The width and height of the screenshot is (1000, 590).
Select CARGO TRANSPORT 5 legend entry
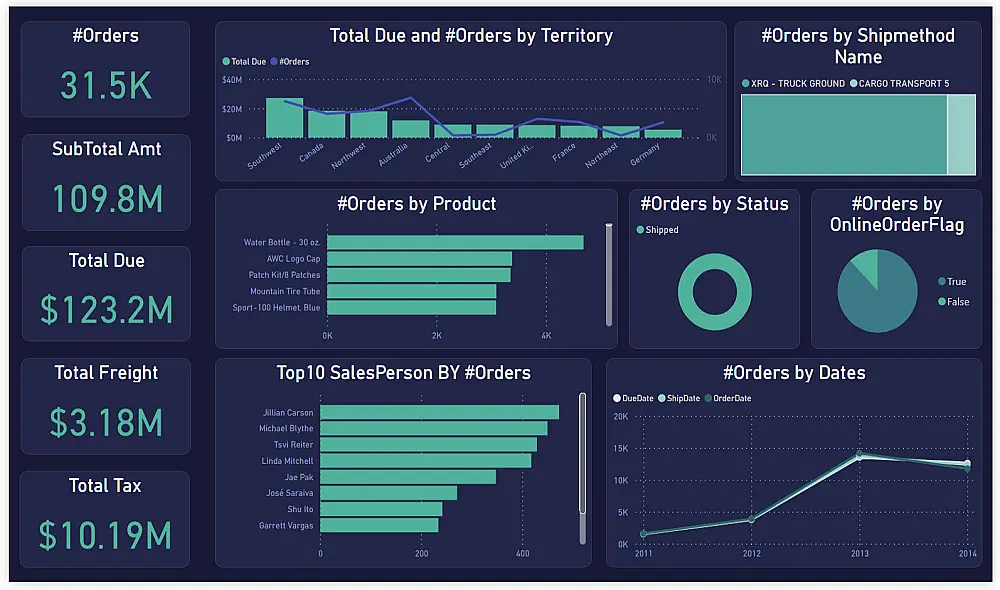(900, 84)
